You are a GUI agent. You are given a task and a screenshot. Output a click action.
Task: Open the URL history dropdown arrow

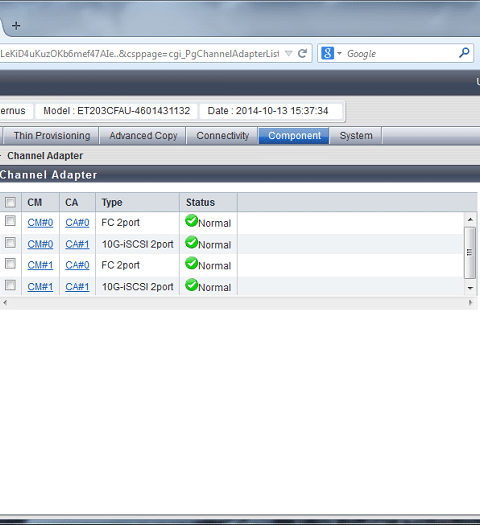coord(289,54)
